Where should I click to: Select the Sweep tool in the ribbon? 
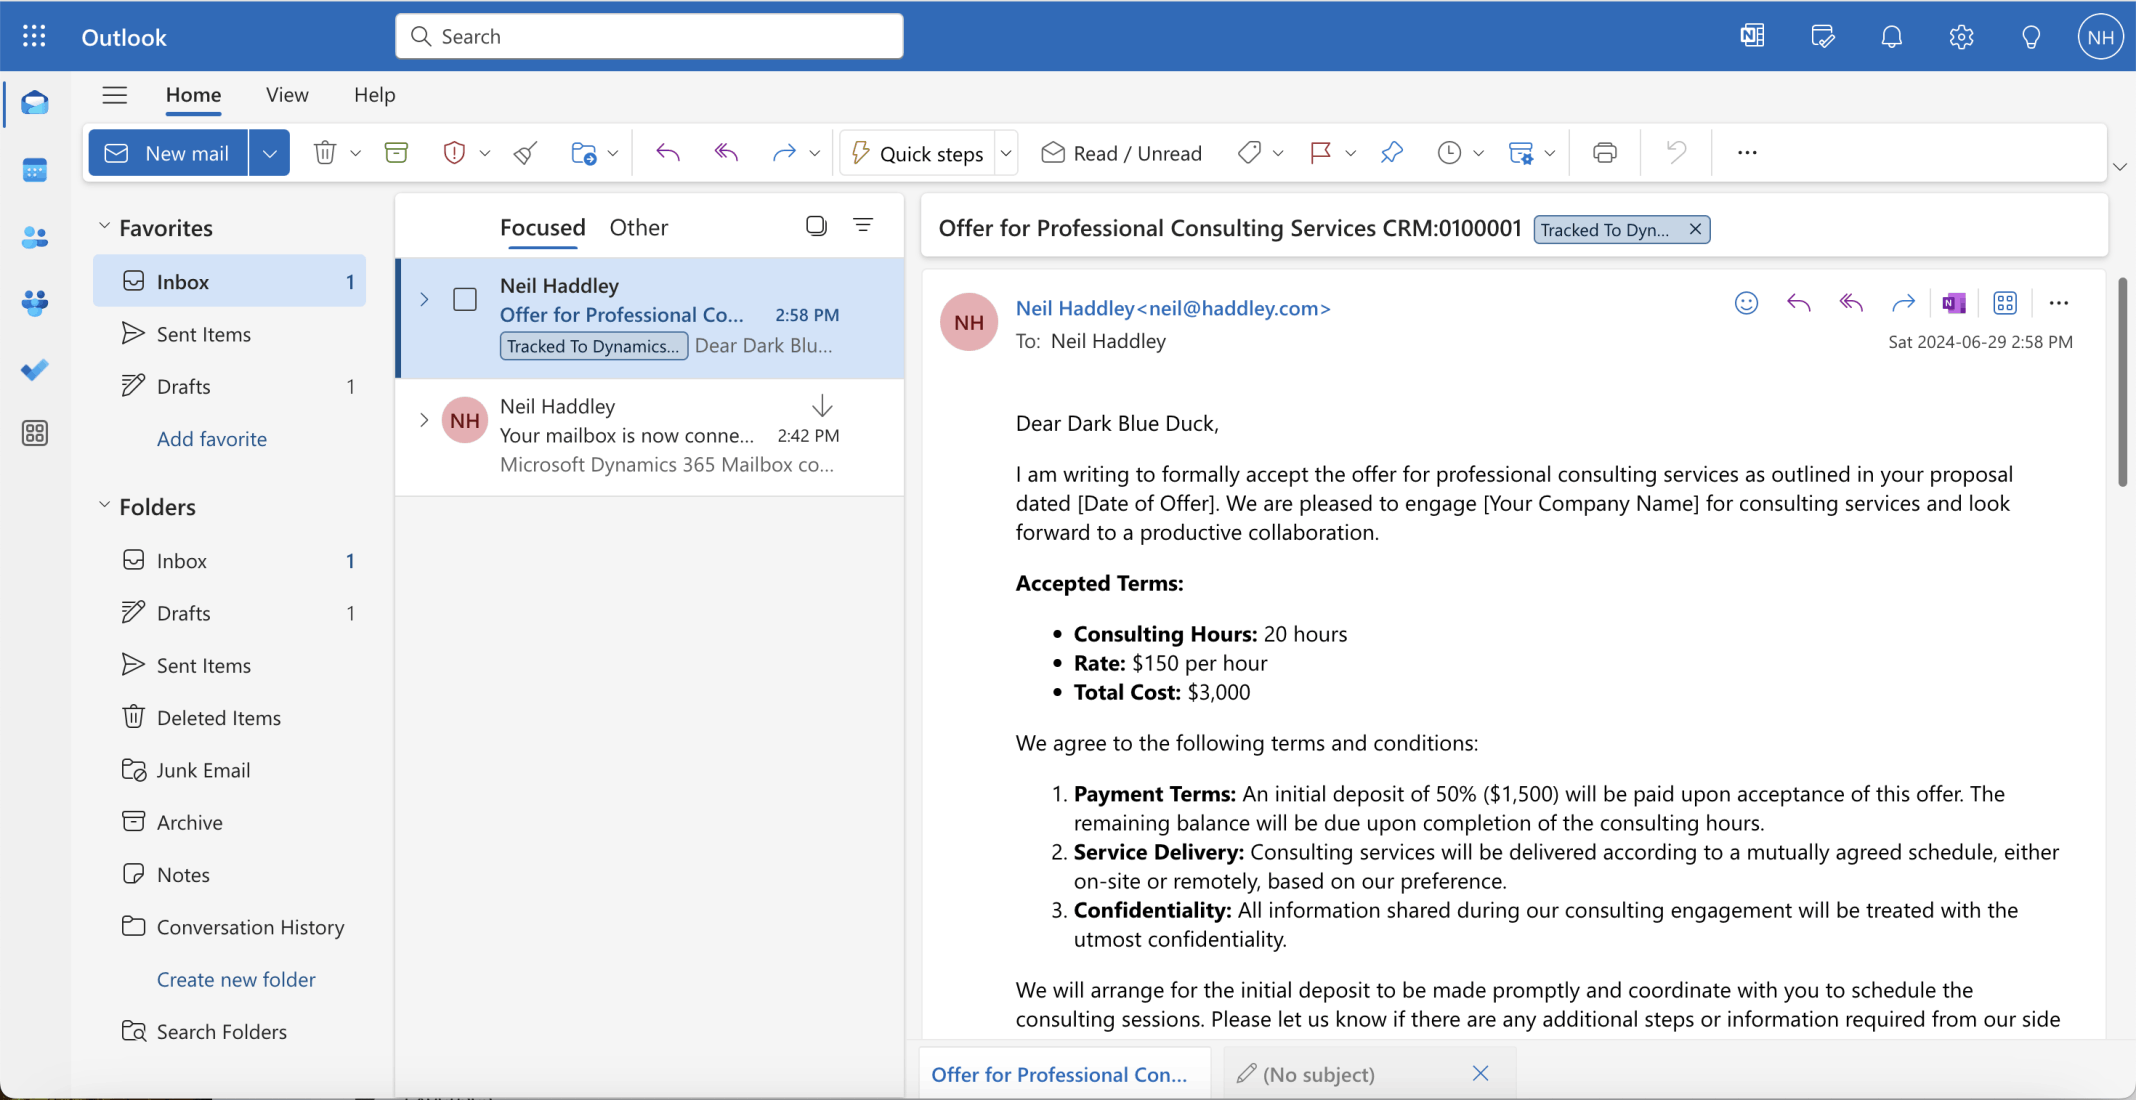tap(524, 152)
